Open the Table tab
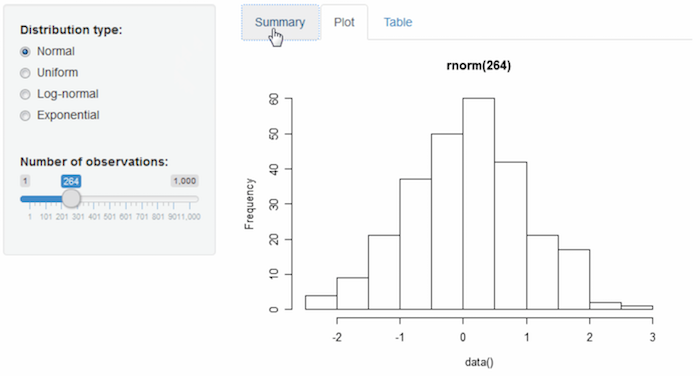700x376 pixels. tap(398, 22)
